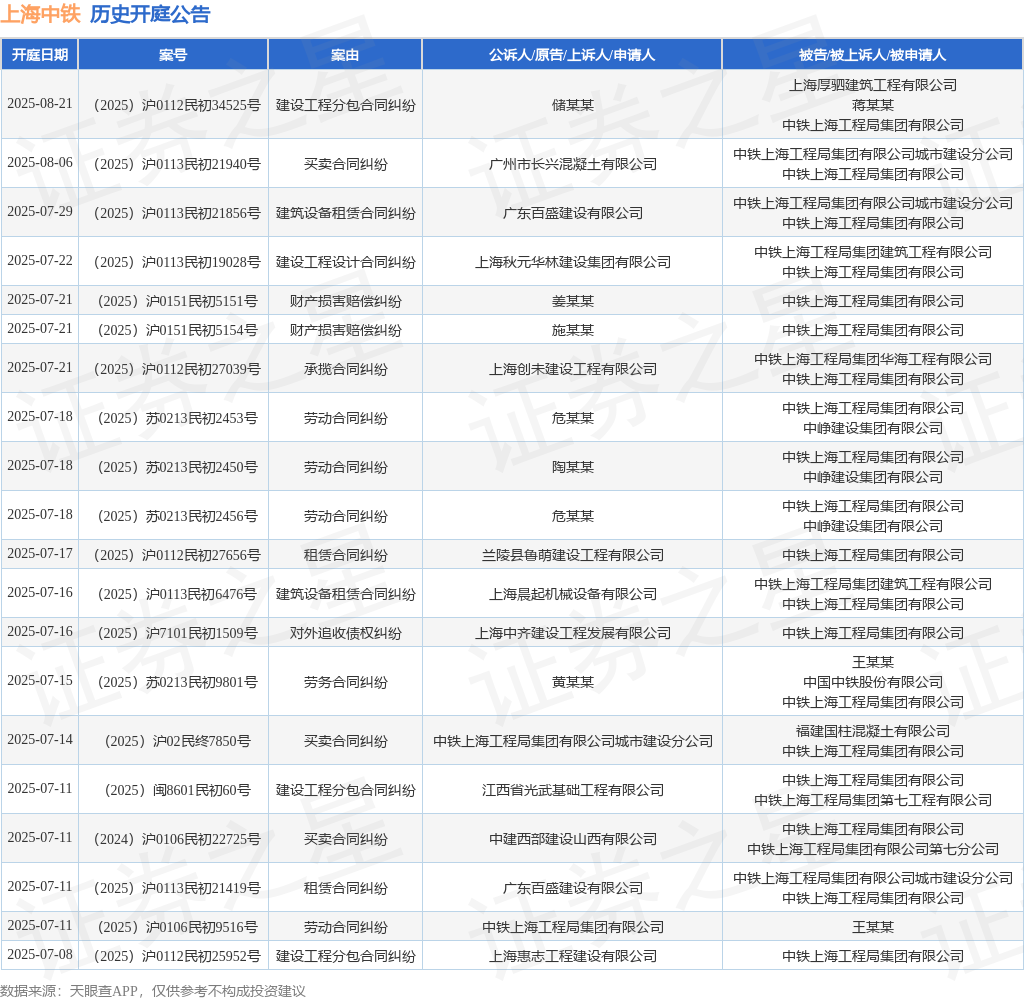Click defendant 中铁上海工程局集团有限公司第七分公司
The image size is (1024, 1000).
[x=872, y=849]
